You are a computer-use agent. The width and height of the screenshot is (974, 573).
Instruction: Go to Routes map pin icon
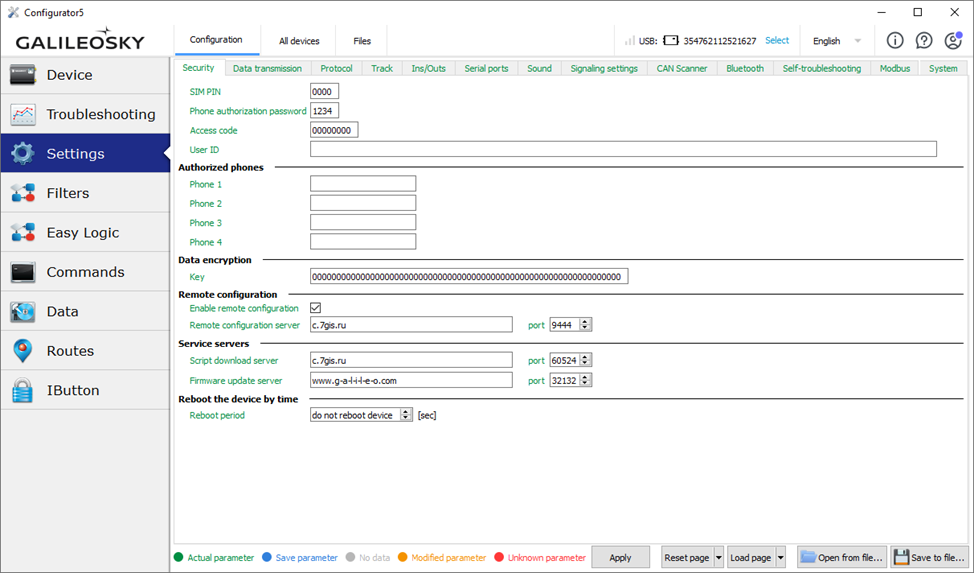[x=23, y=351]
